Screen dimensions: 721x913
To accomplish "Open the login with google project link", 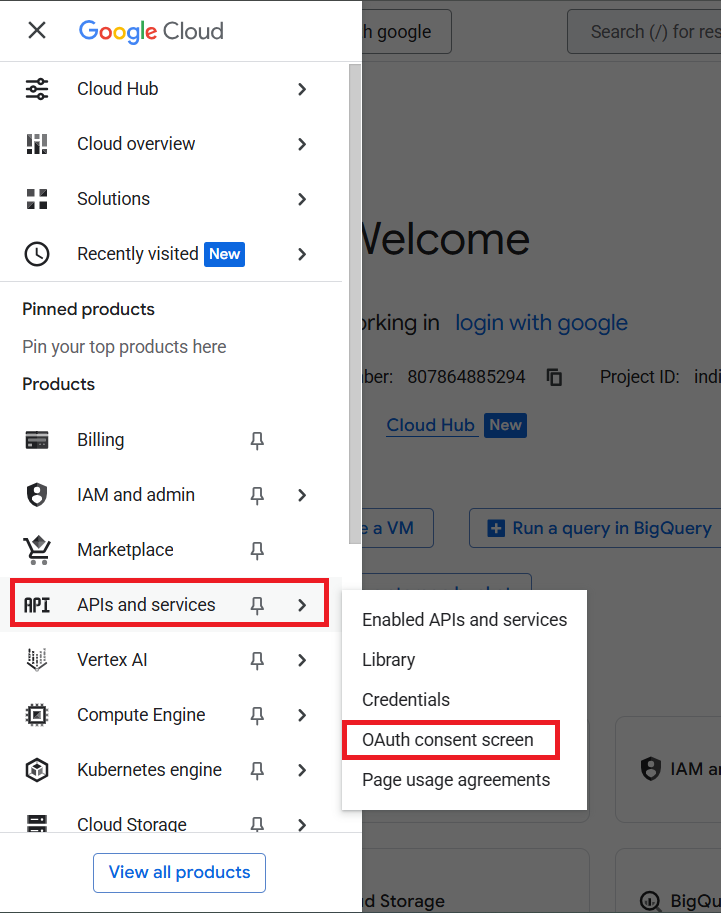I will (541, 323).
